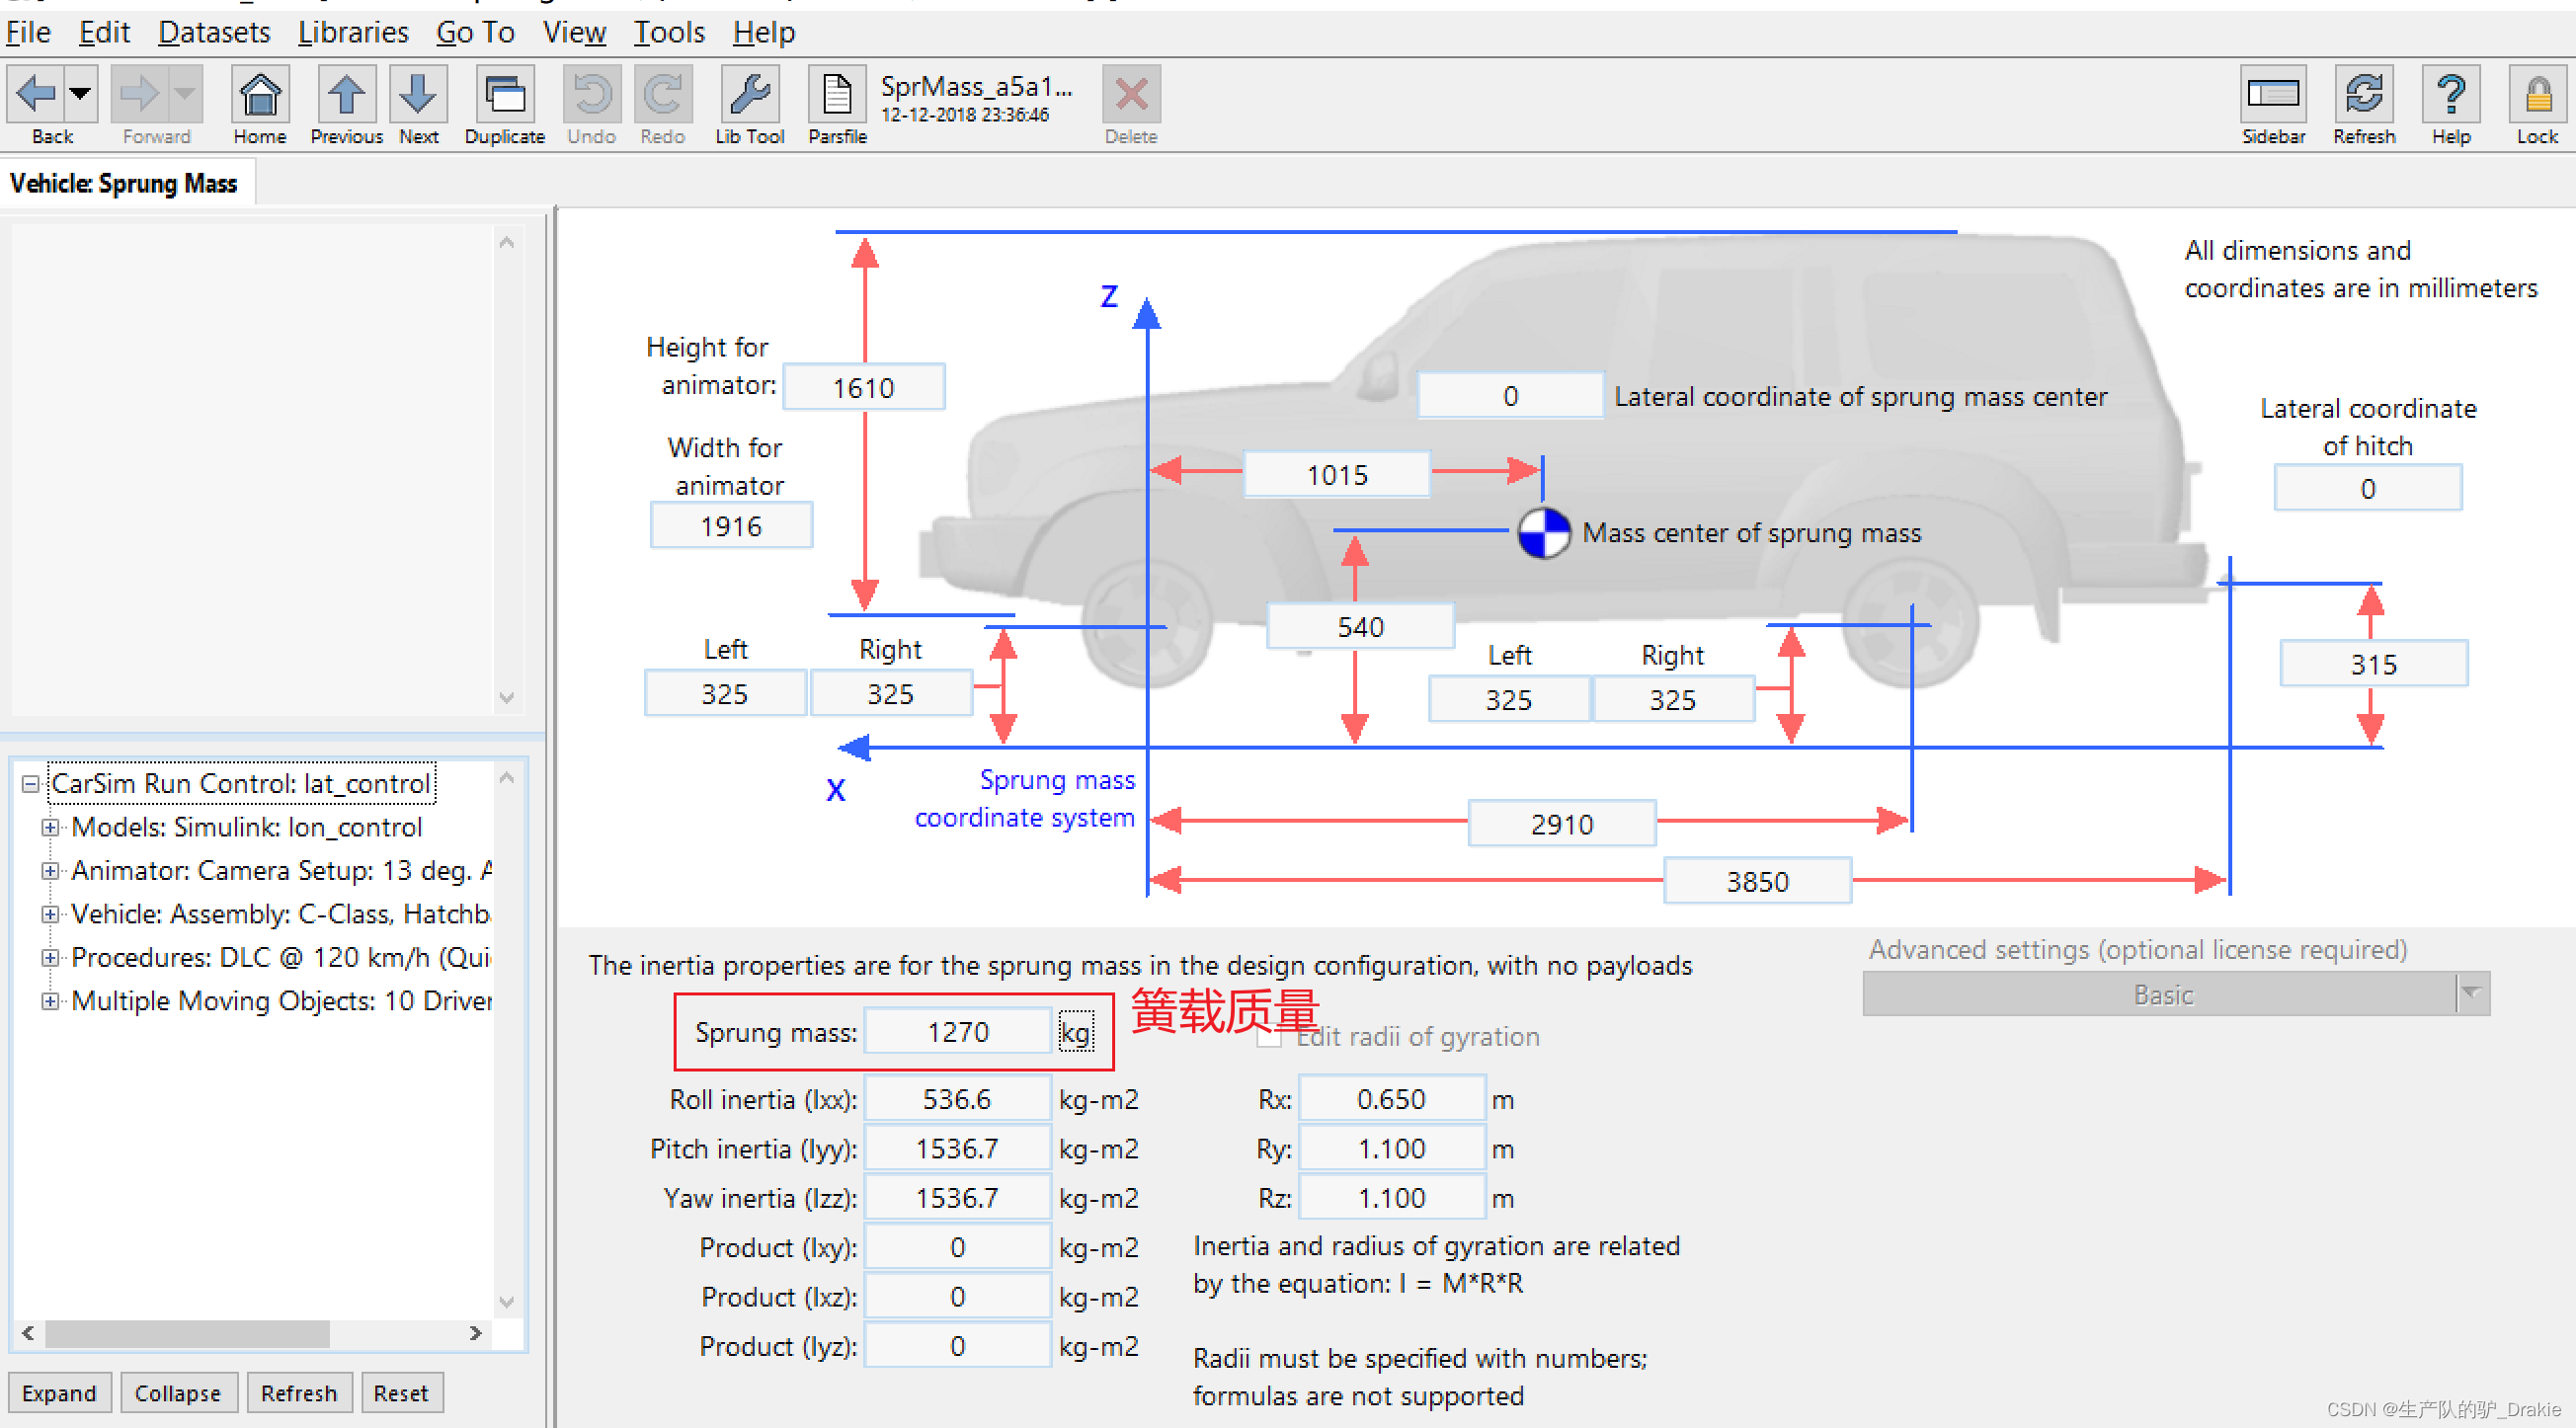Viewport: 2576px width, 1428px height.
Task: Click the Forward arrow icon
Action: coord(140,94)
